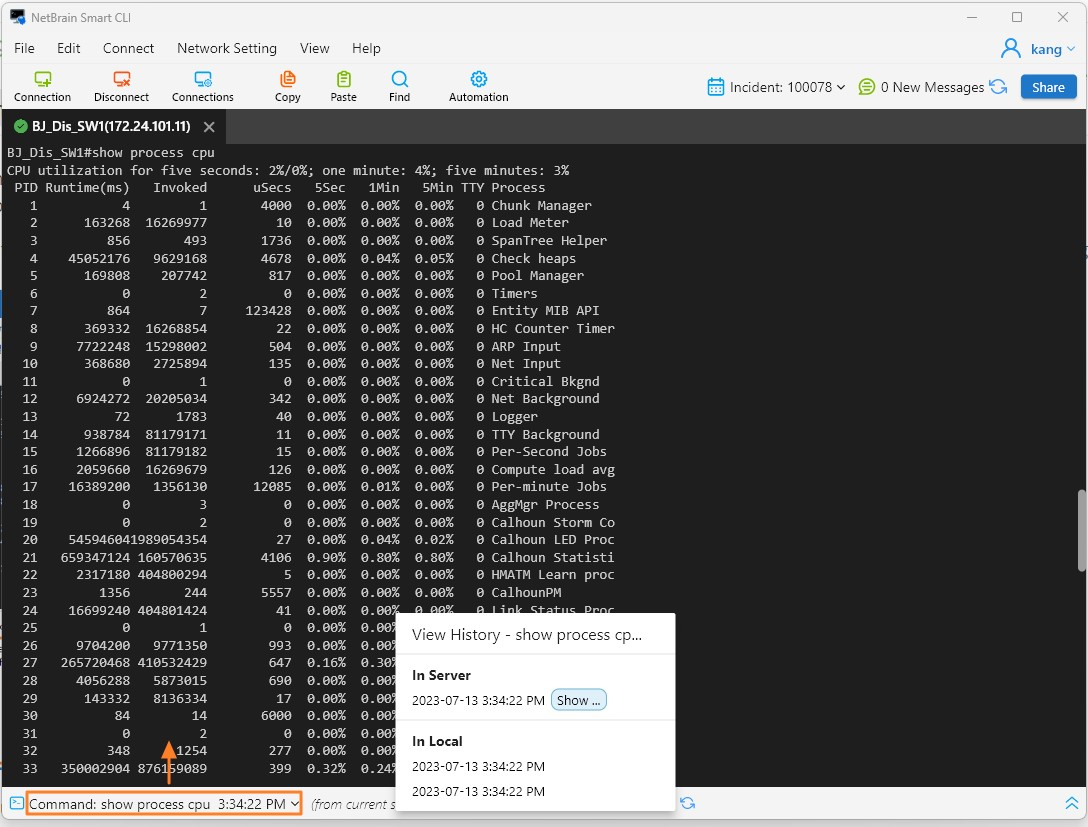This screenshot has height=827, width=1088.
Task: Refresh new messages with the sync icon
Action: tap(998, 87)
